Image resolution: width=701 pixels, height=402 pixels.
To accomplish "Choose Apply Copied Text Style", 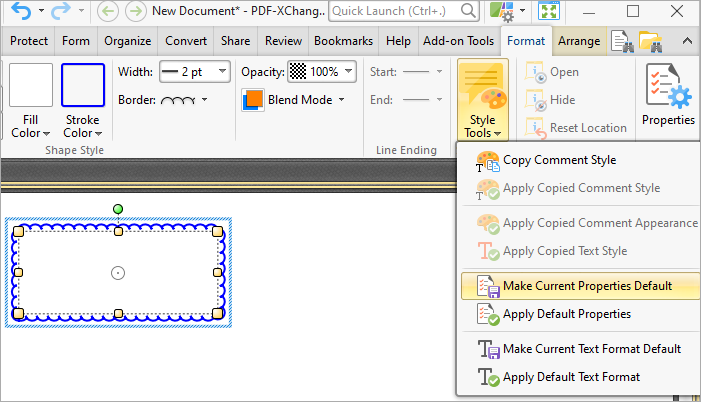I will tap(580, 251).
